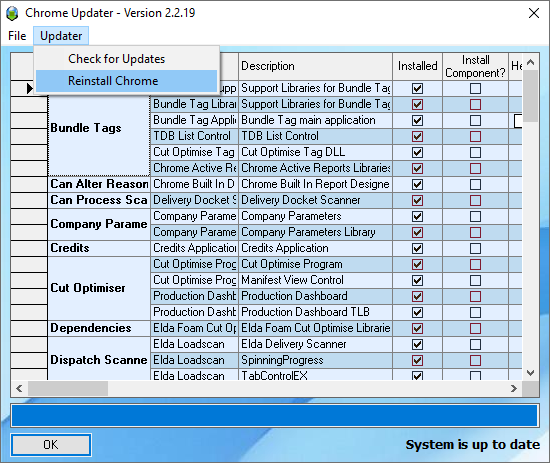Toggle Installed checkbox for Cut Optimise Tag DLL
This screenshot has width=550, height=463.
417,152
